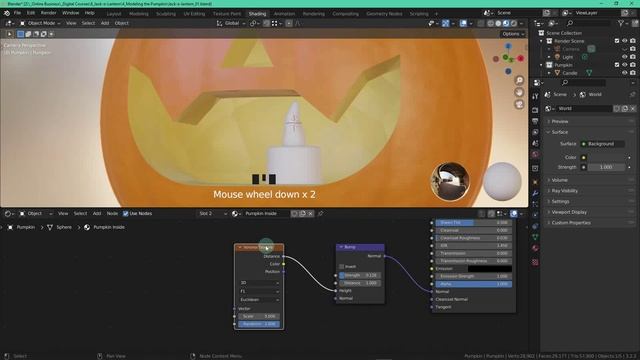
Task: Click the viewport zoom magnifier gizmo
Action: coord(519,80)
